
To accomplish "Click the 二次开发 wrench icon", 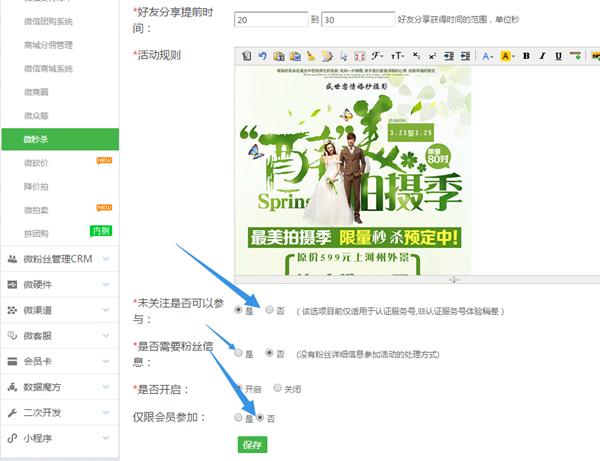I will (12, 413).
